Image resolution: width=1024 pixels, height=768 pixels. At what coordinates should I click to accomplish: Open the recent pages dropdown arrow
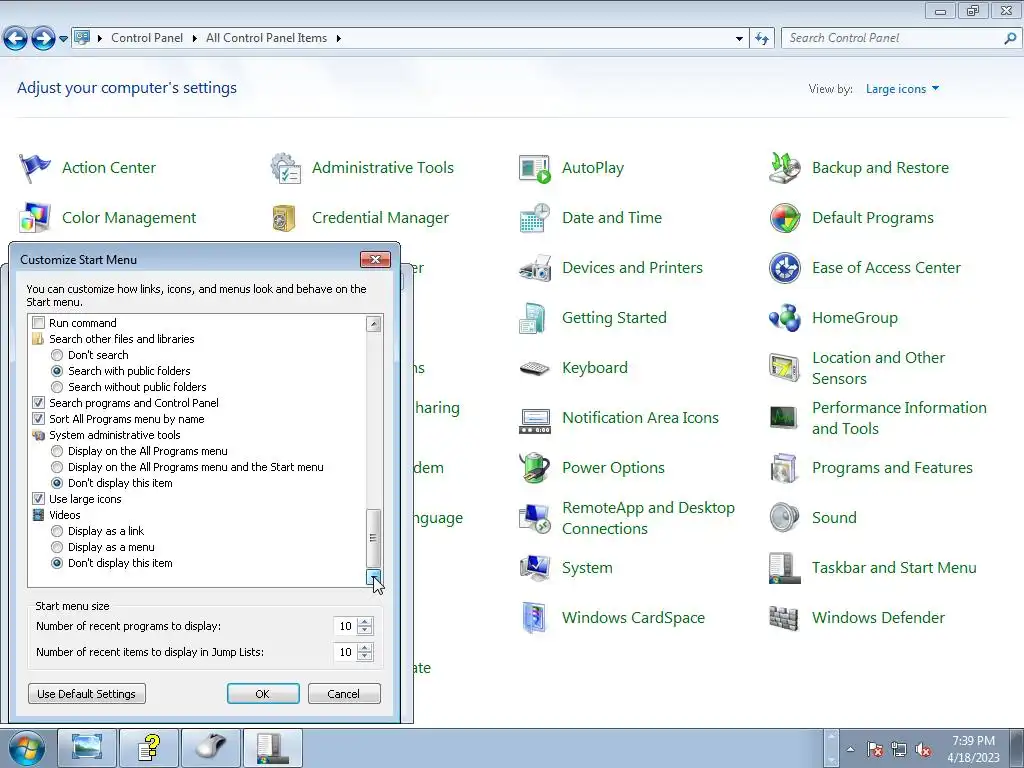click(63, 39)
